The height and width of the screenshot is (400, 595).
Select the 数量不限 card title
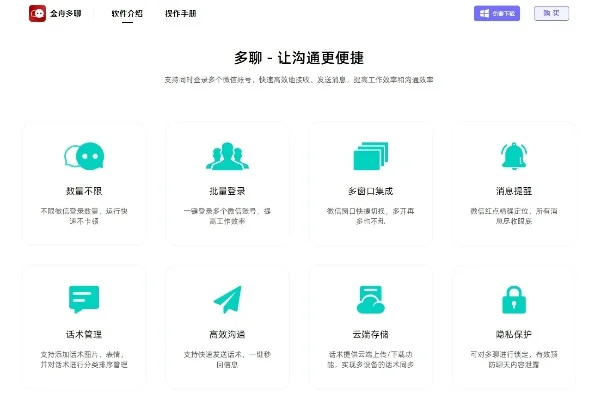tap(84, 191)
